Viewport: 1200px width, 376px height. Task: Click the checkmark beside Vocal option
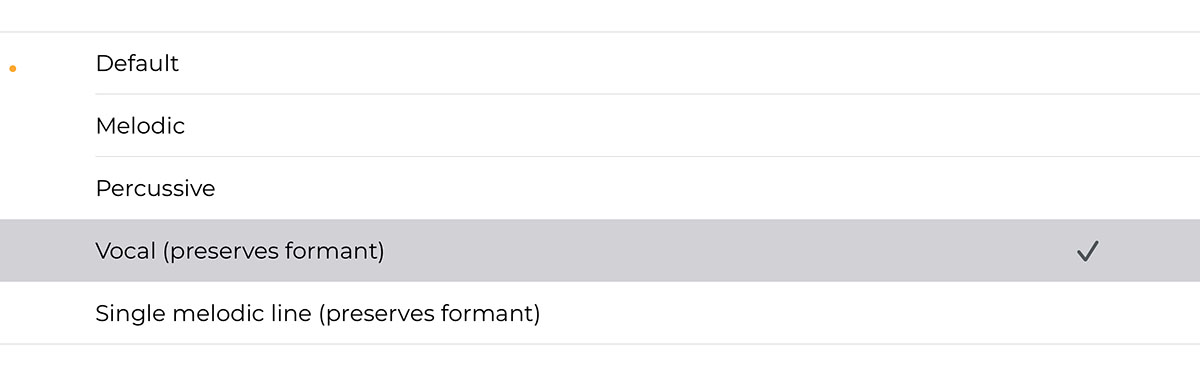pyautogui.click(x=1087, y=251)
